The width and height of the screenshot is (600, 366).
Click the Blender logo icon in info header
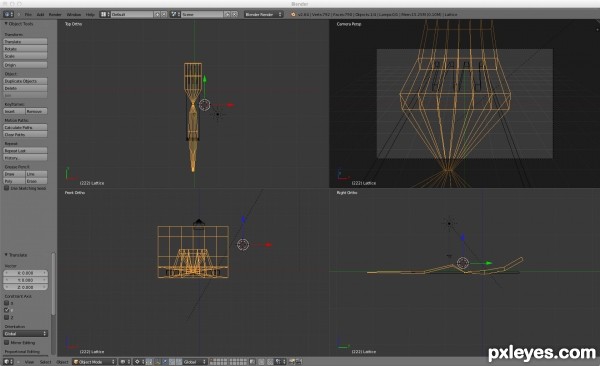[x=293, y=14]
